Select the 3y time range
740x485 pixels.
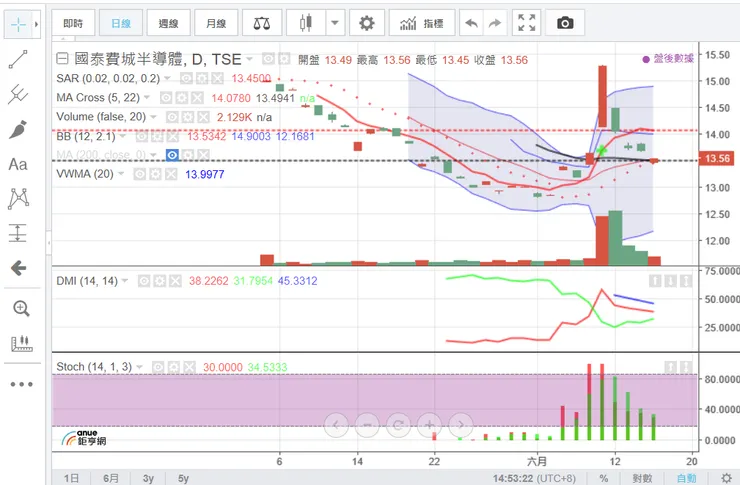click(x=149, y=478)
